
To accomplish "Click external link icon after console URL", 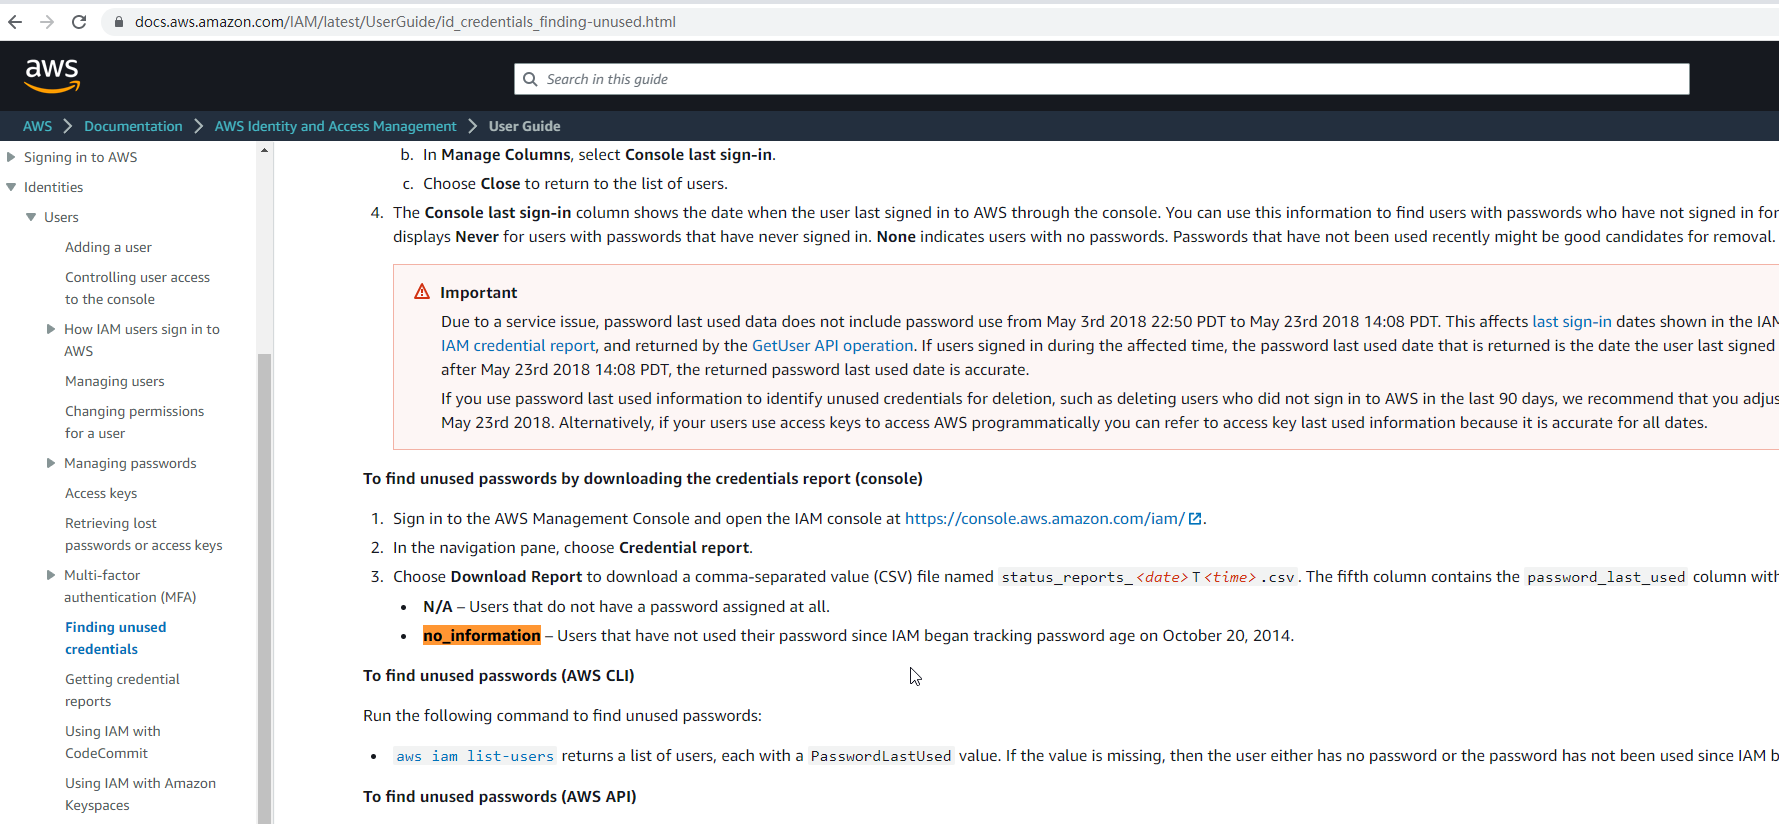I will coord(1195,519).
